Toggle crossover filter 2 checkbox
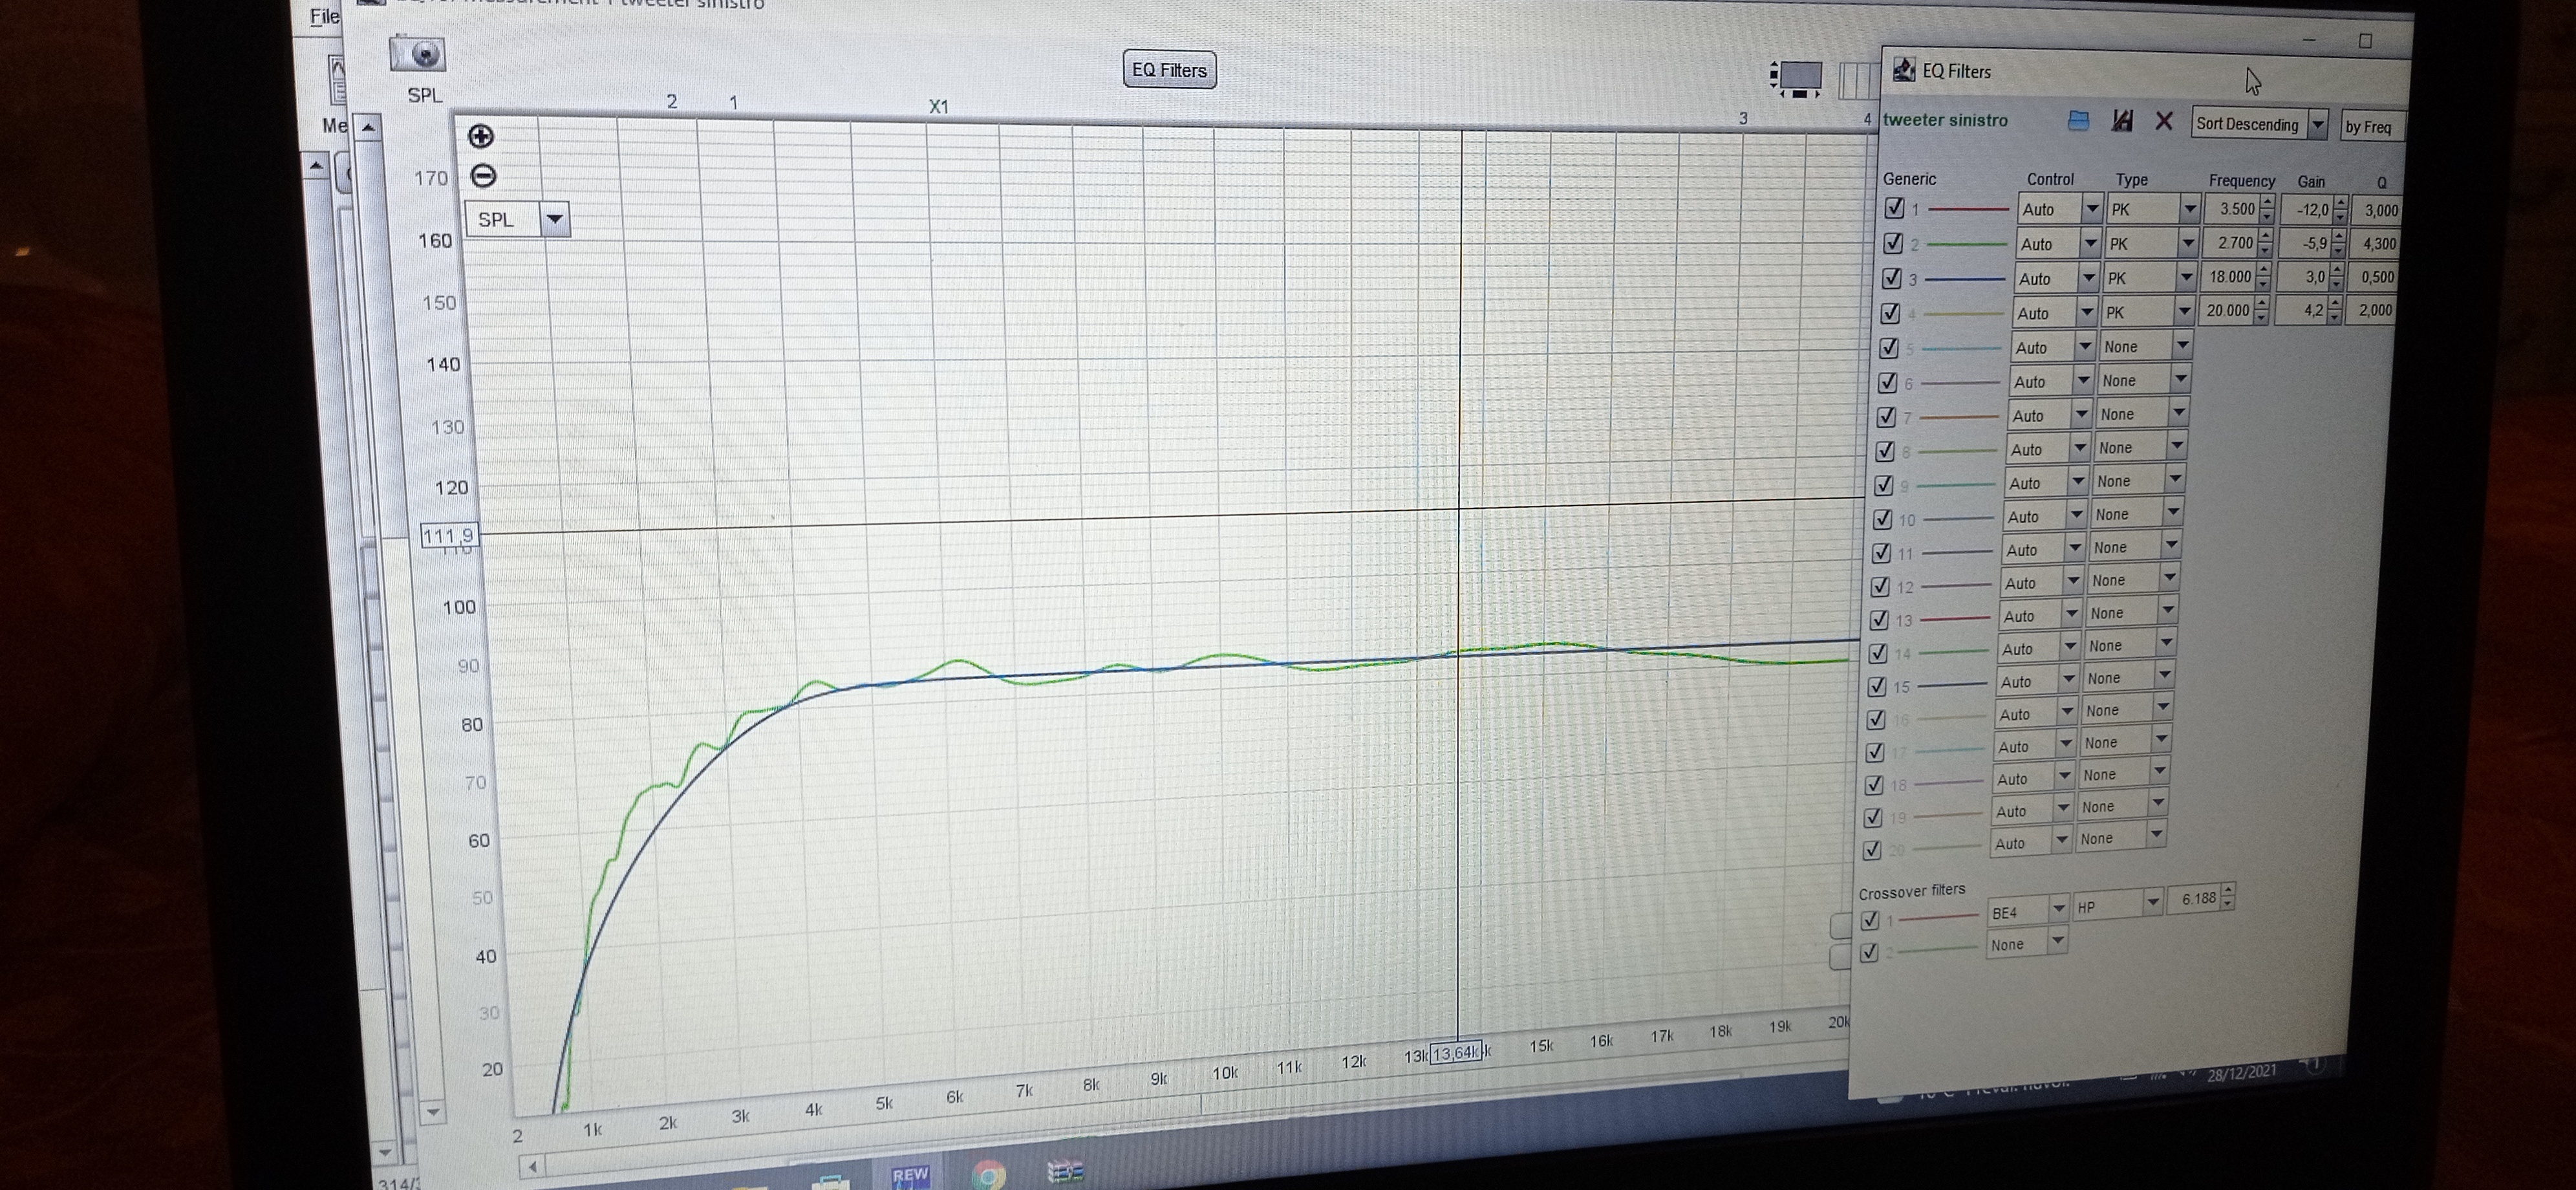The height and width of the screenshot is (1190, 2576). coord(1868,952)
